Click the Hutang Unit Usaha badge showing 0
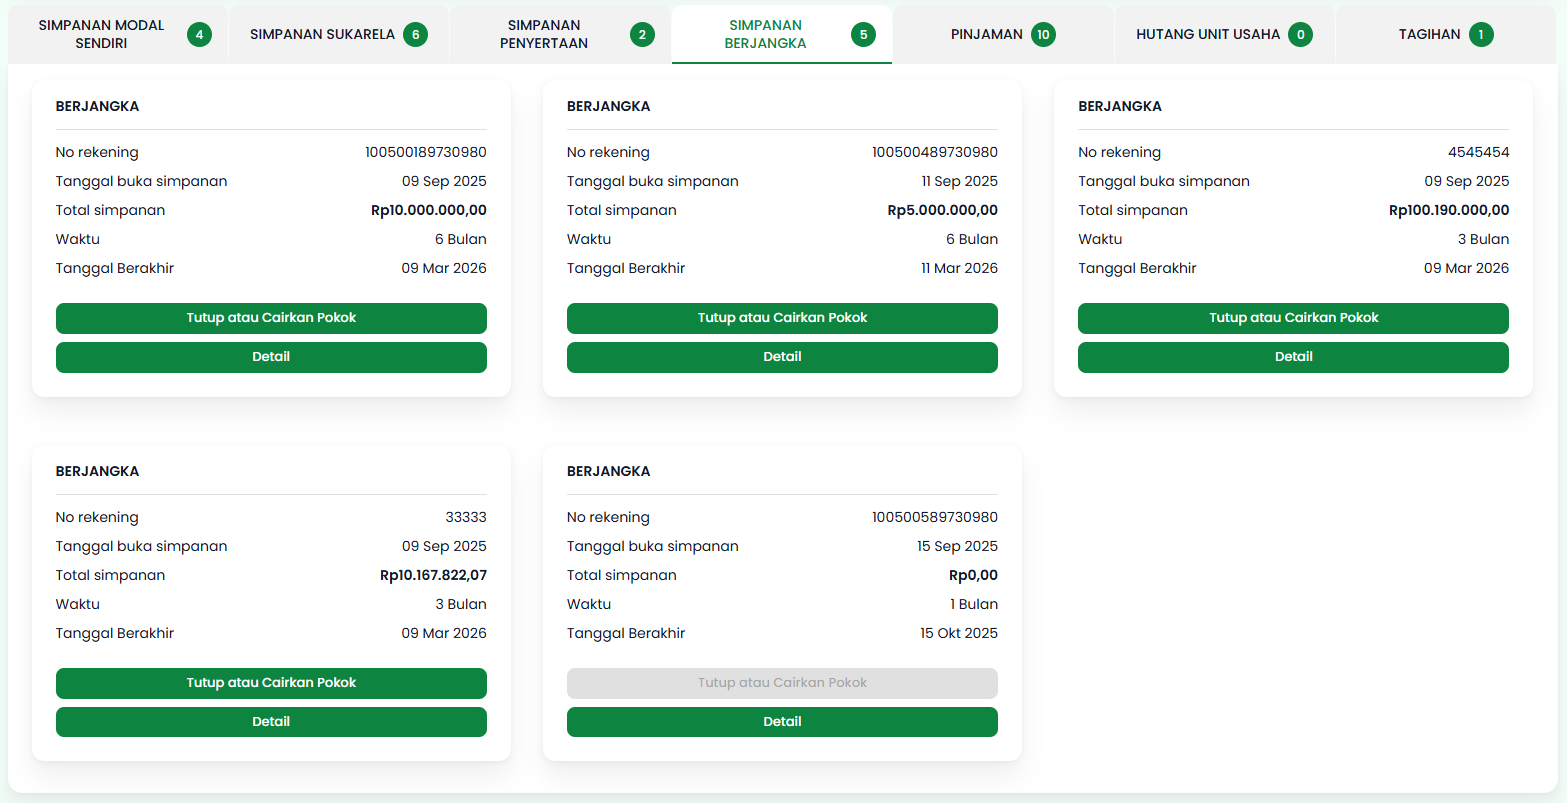Screen dimensions: 1567x803 click(1300, 35)
